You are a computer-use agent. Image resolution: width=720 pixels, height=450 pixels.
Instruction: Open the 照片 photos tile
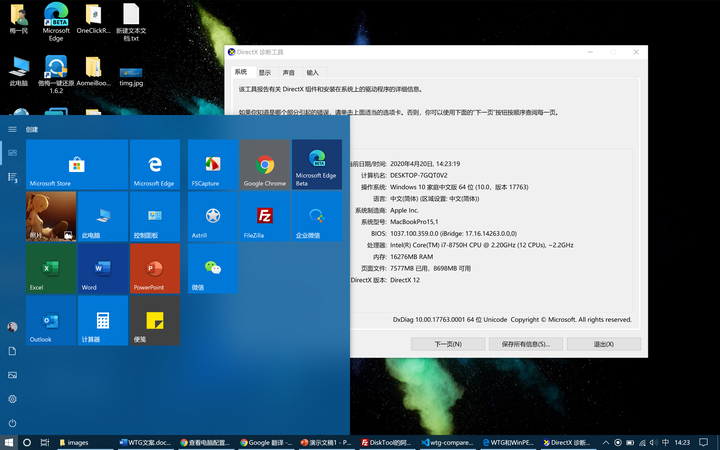51,216
